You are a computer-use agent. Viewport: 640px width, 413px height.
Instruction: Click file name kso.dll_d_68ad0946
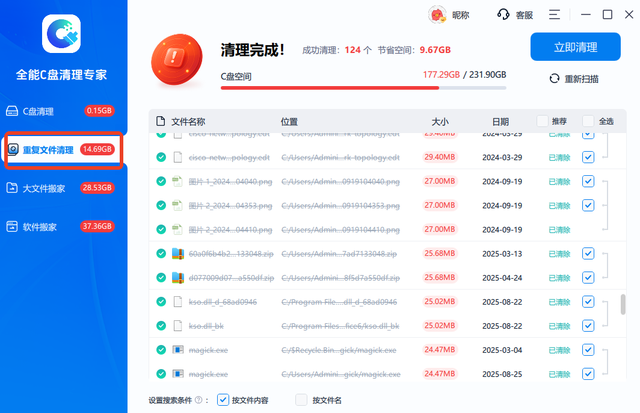[x=222, y=302]
